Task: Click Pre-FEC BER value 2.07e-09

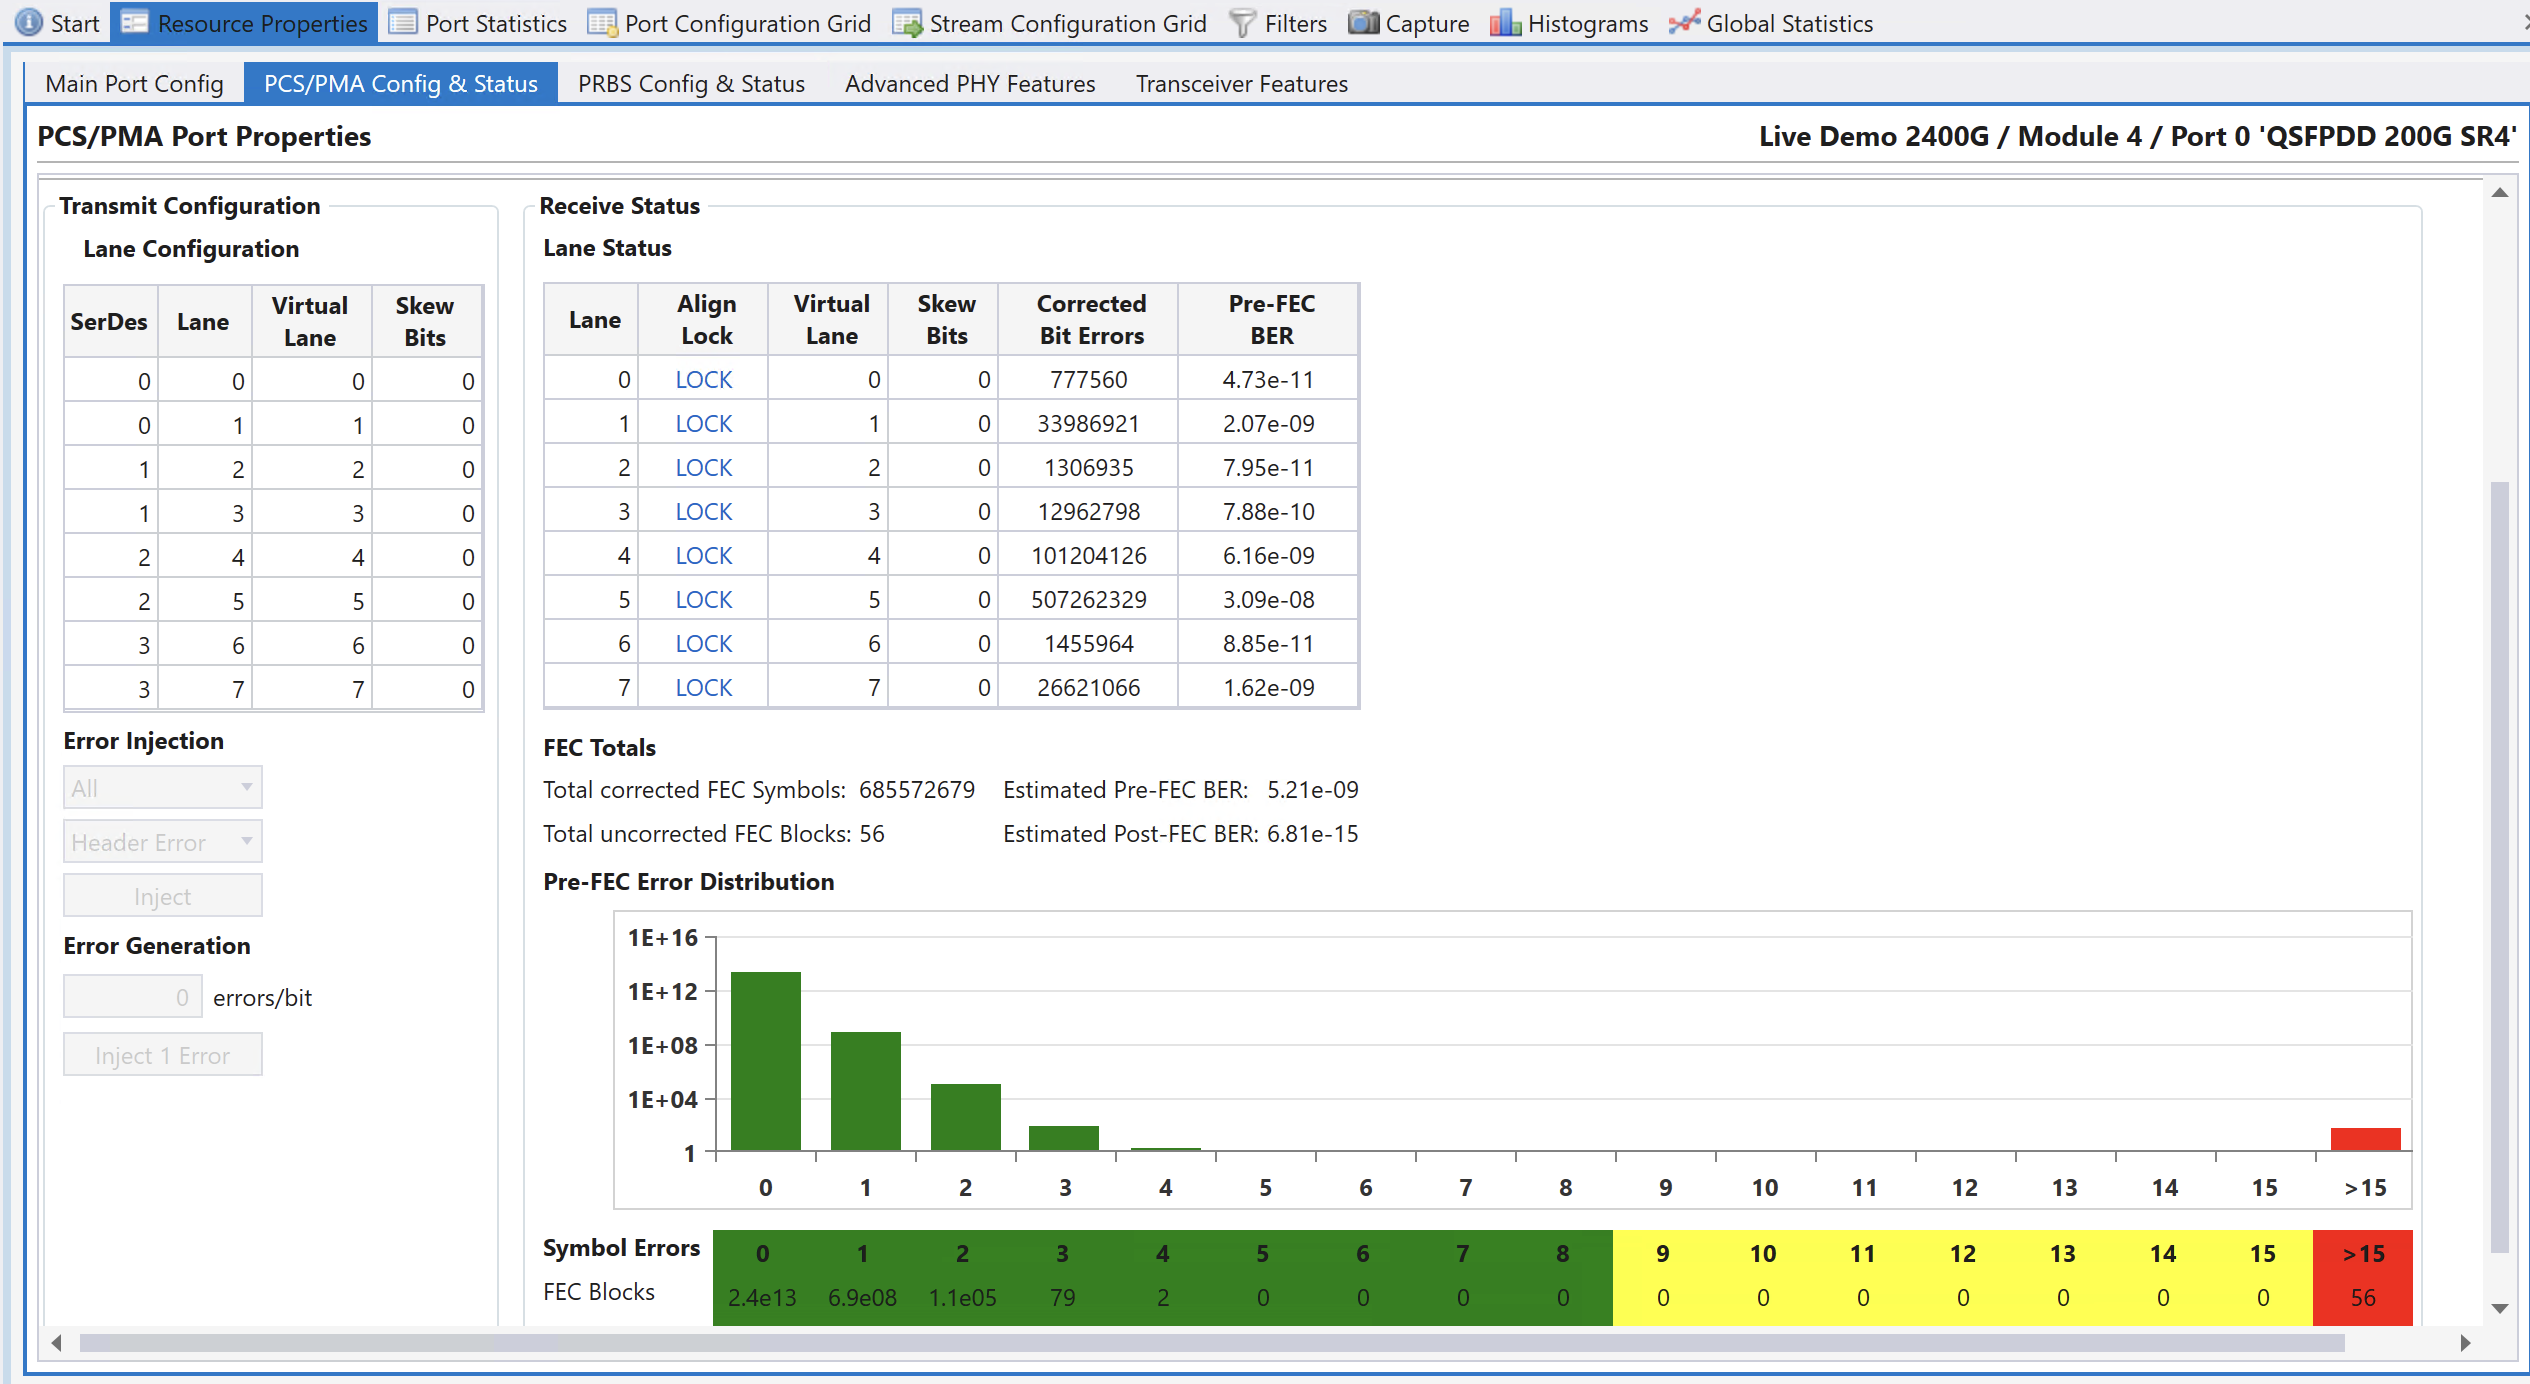Action: (1268, 423)
